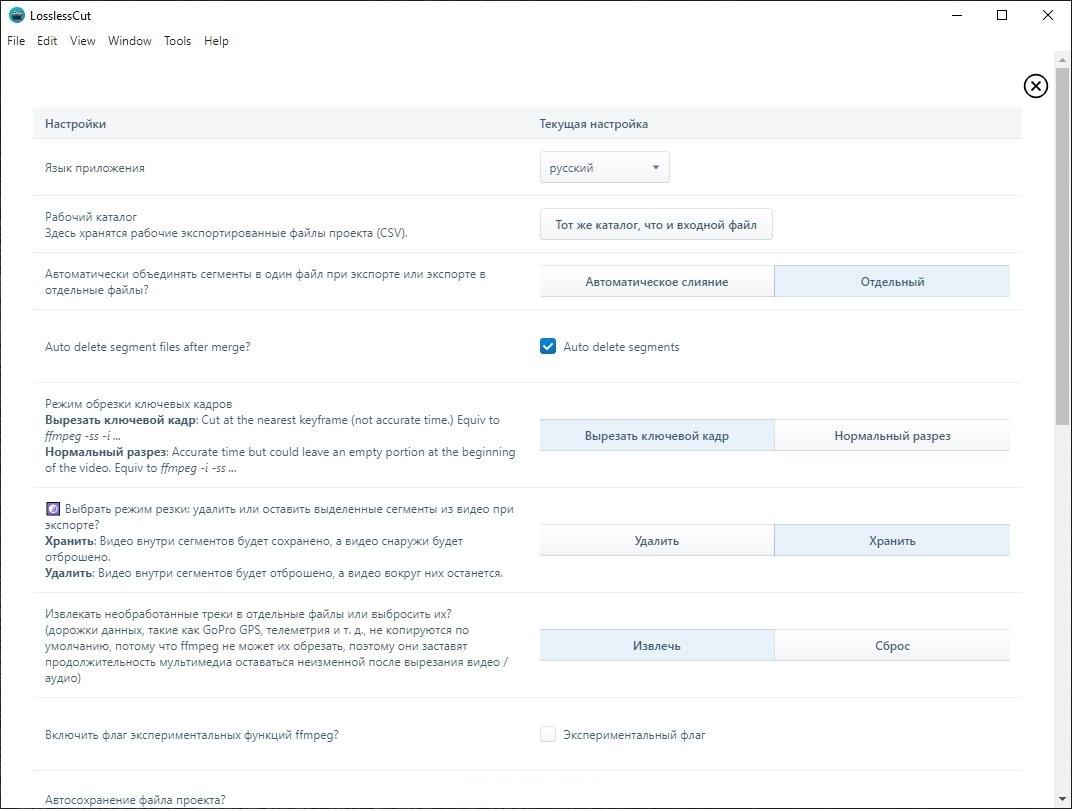This screenshot has width=1072, height=809.
Task: Open the File menu
Action: pos(16,41)
